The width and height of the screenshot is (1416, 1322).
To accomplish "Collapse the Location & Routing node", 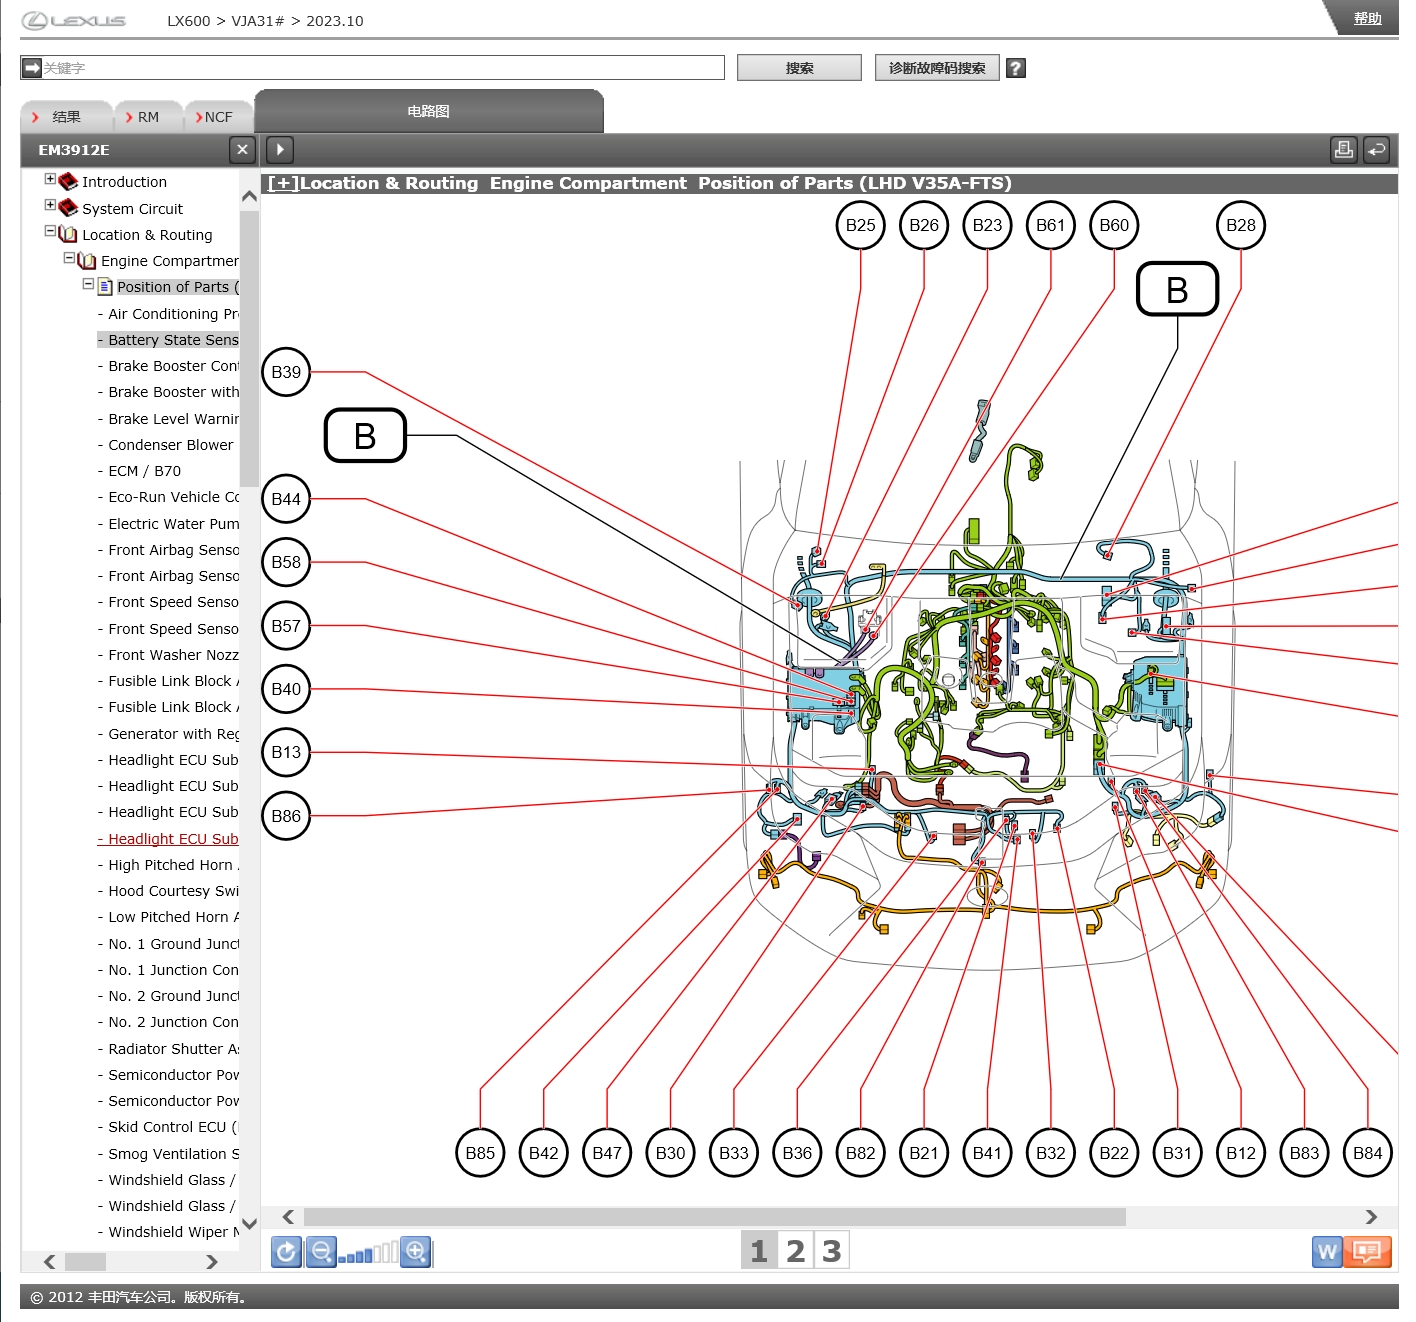I will click(x=50, y=232).
